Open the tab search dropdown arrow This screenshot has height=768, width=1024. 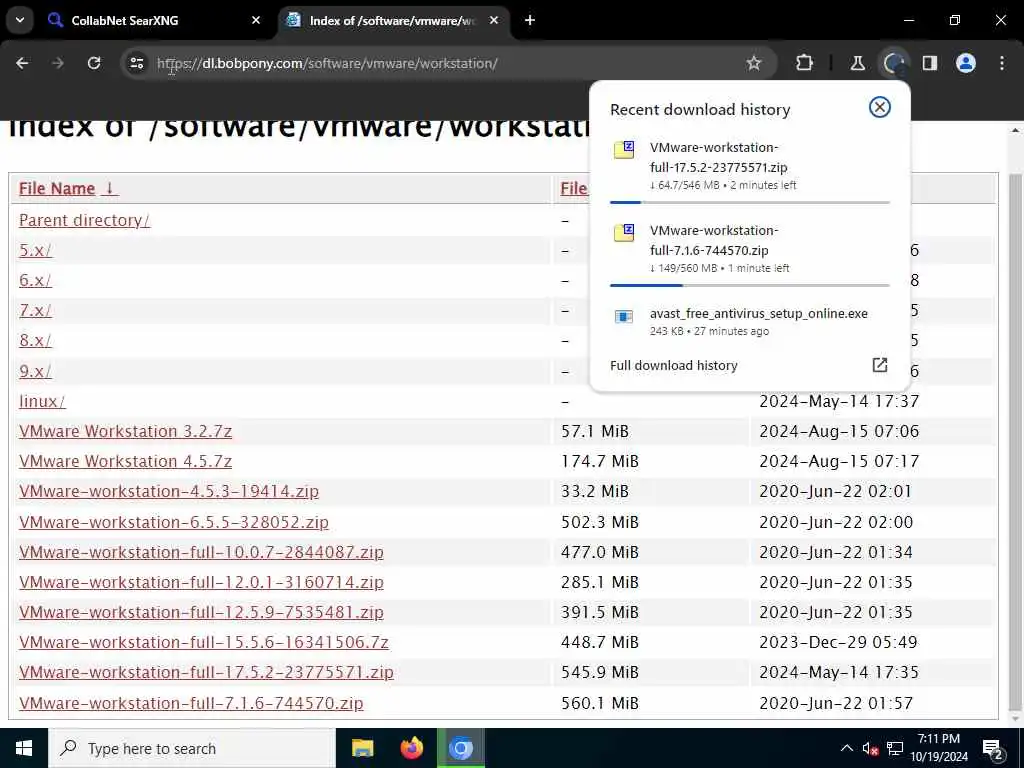click(20, 20)
